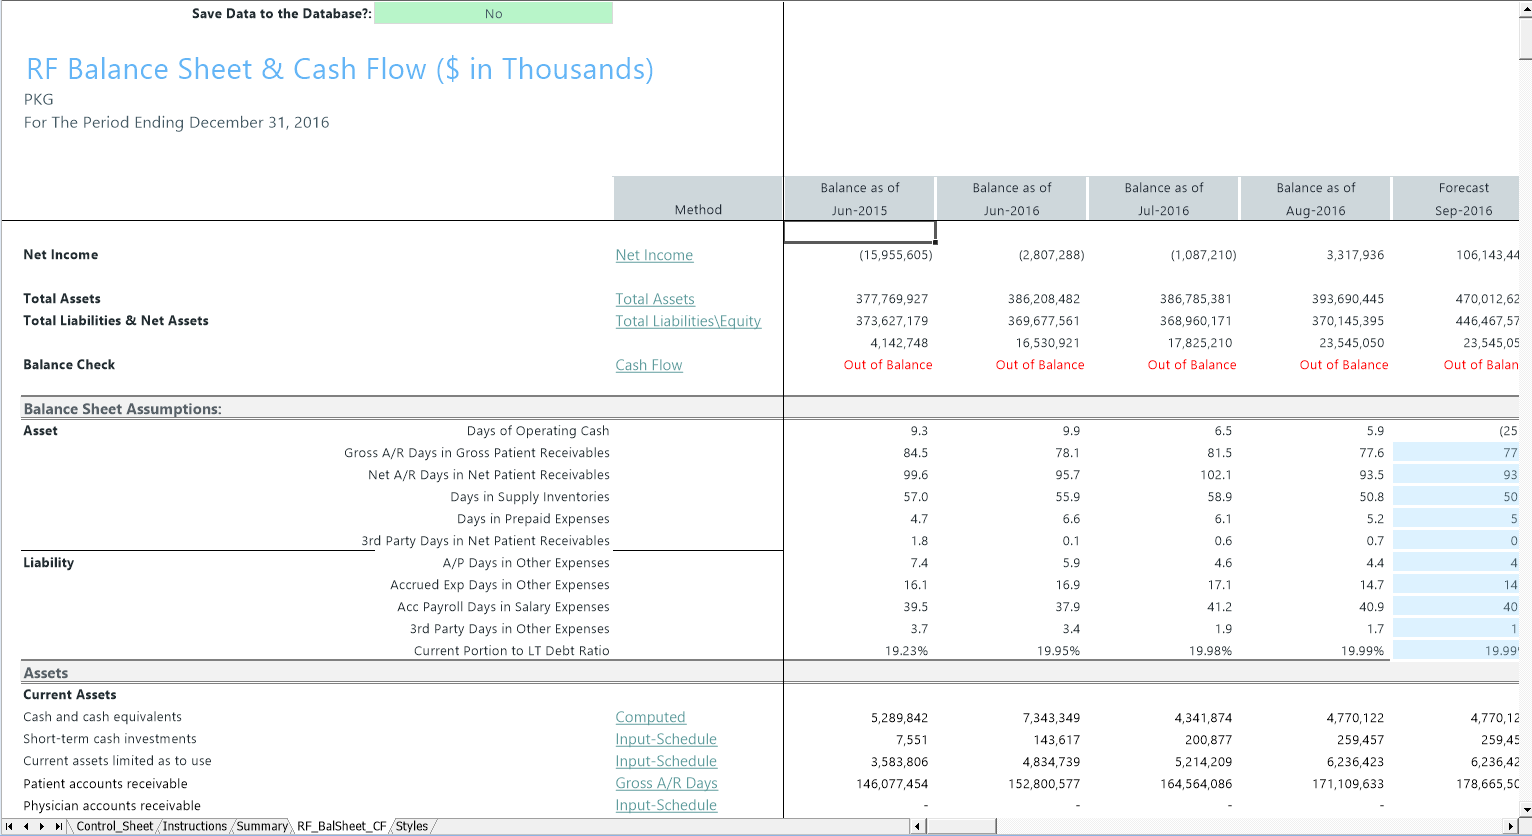Select the Jul-2016 column header

(x=1164, y=198)
